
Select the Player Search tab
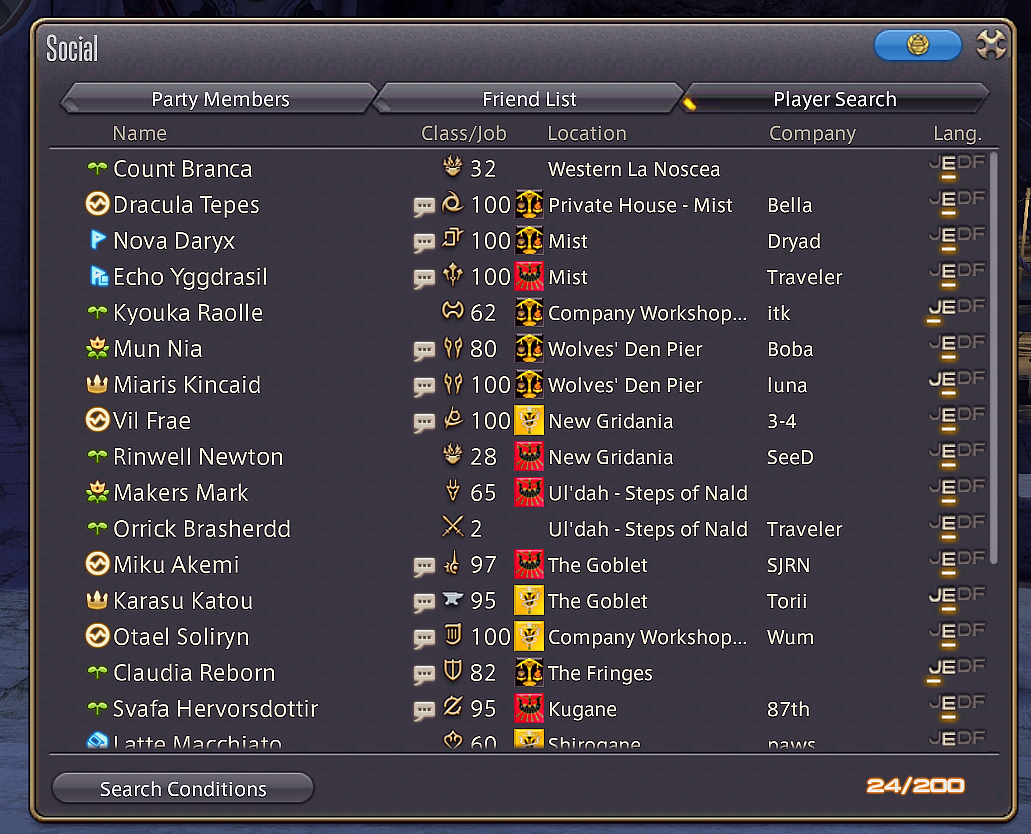pyautogui.click(x=835, y=99)
